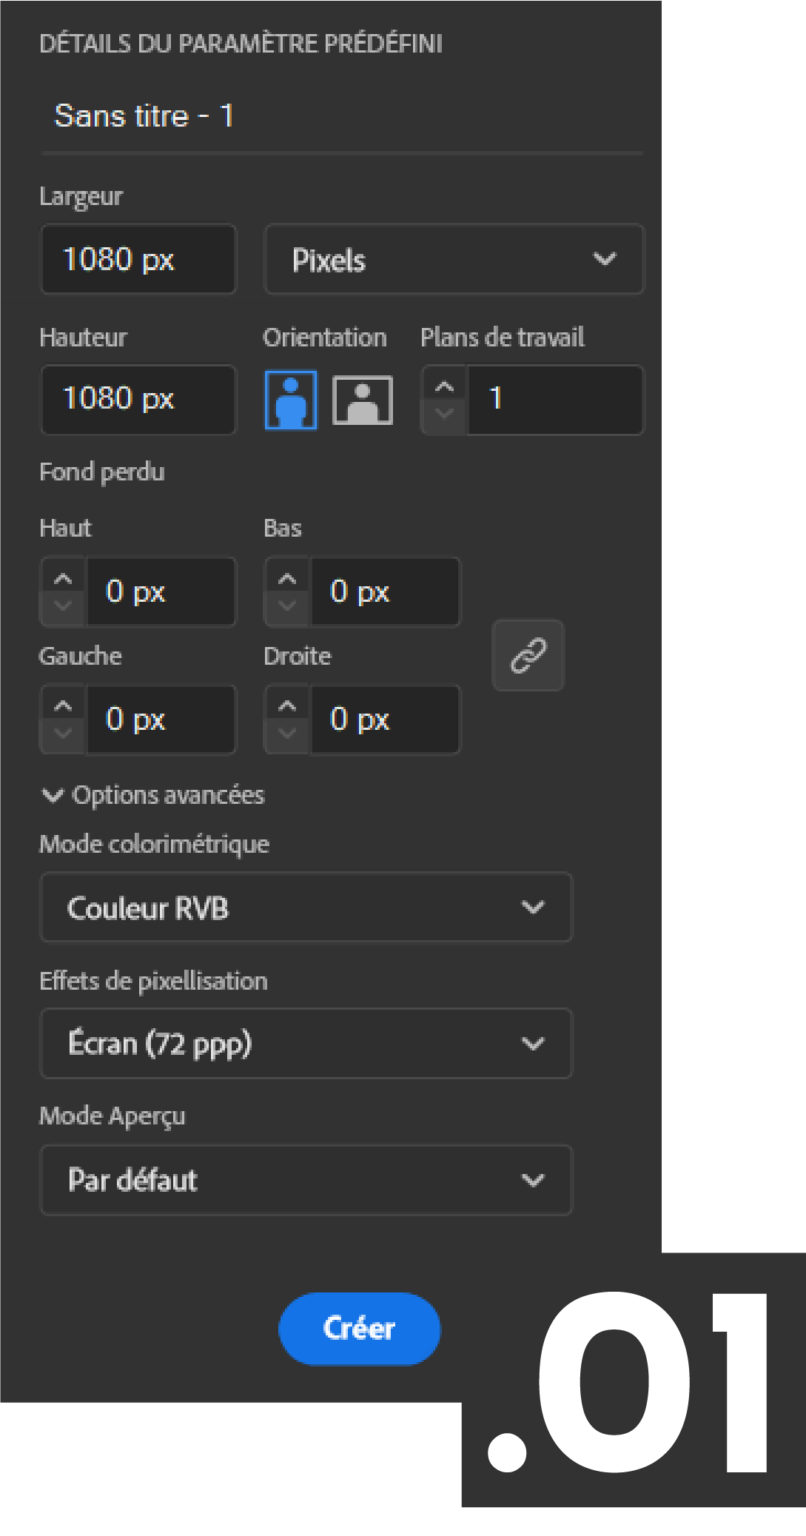Decrease the Bas bleed value
This screenshot has height=1536, width=806.
(286, 604)
